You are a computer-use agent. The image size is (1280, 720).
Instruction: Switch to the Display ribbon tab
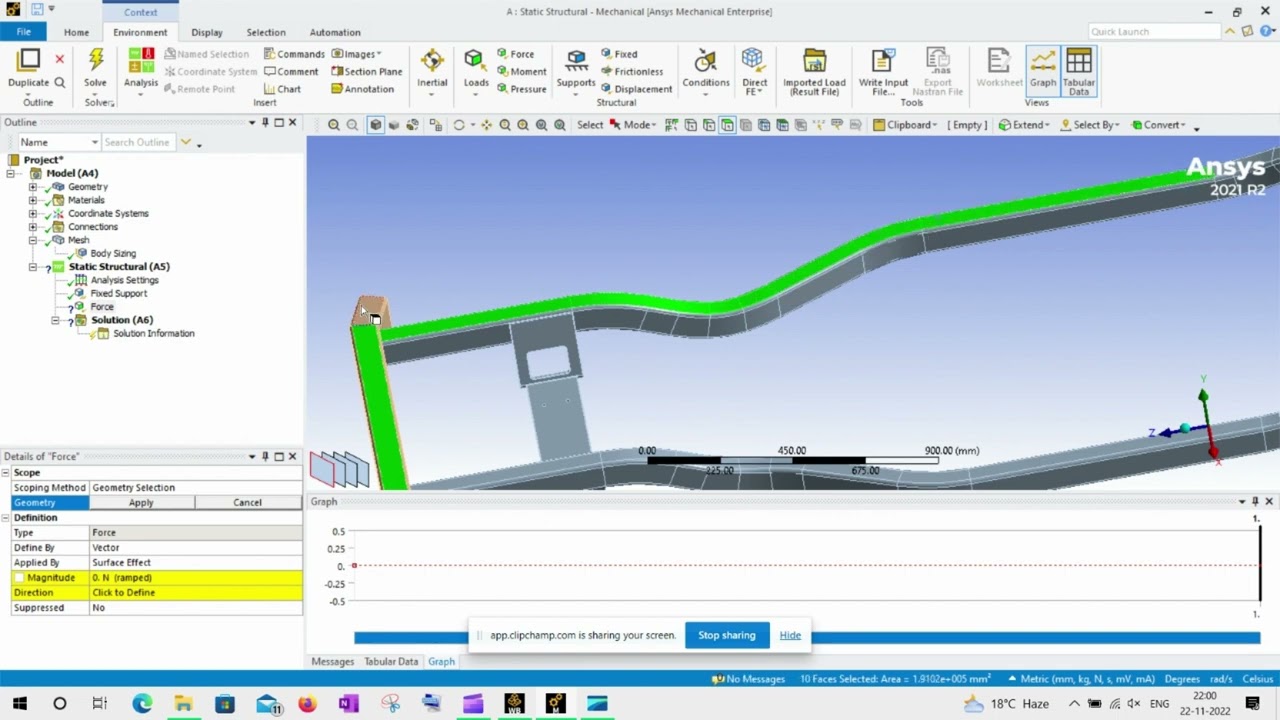[207, 32]
